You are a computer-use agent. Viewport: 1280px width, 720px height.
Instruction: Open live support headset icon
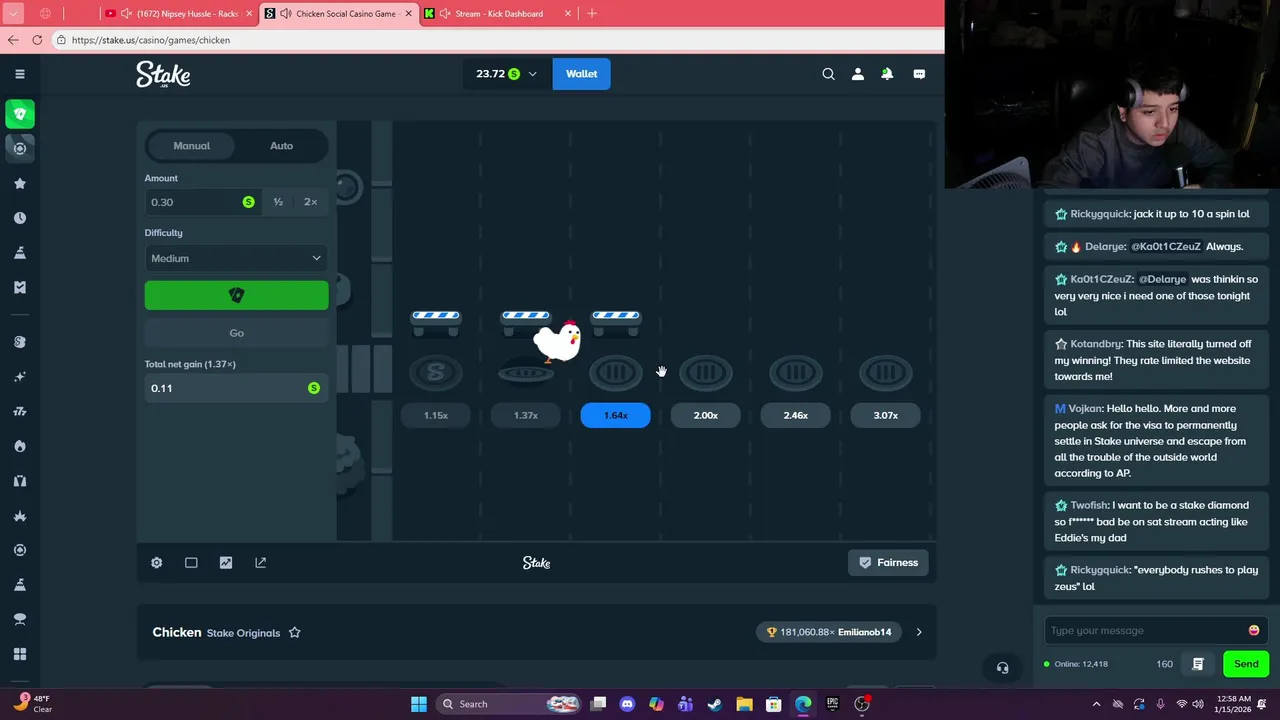[x=1002, y=668]
